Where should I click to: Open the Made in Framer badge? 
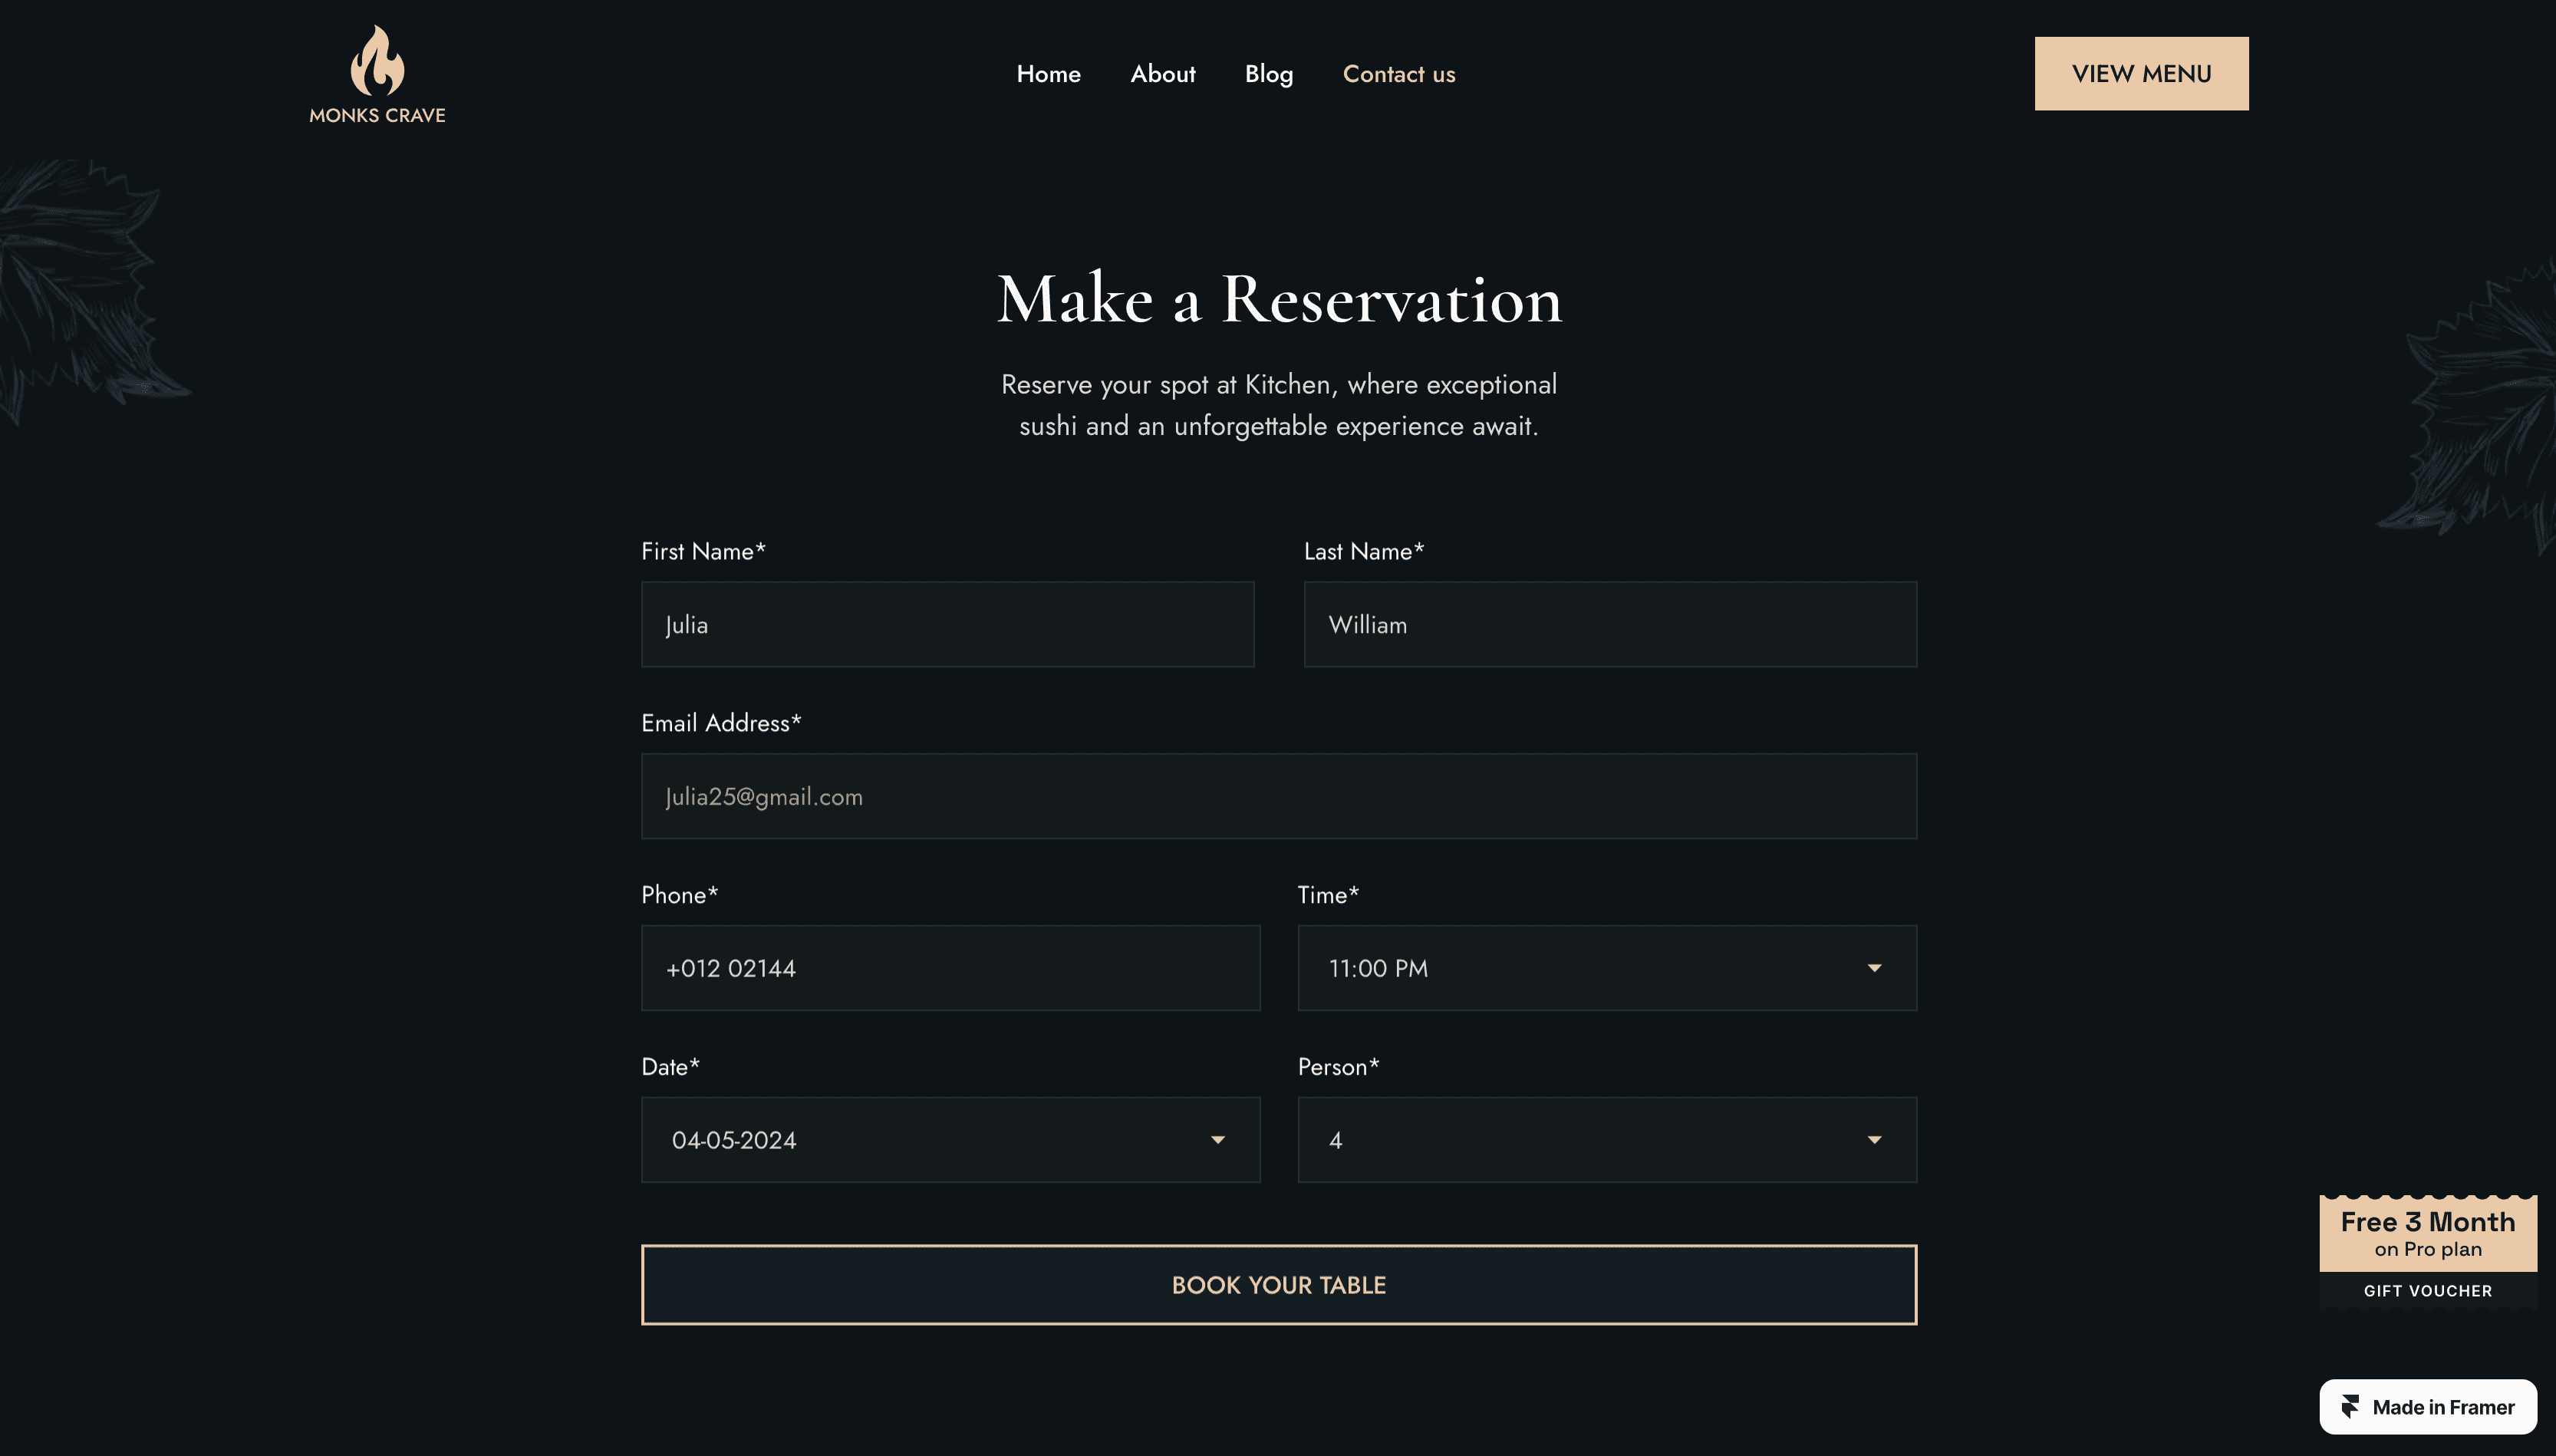[x=2440, y=1407]
